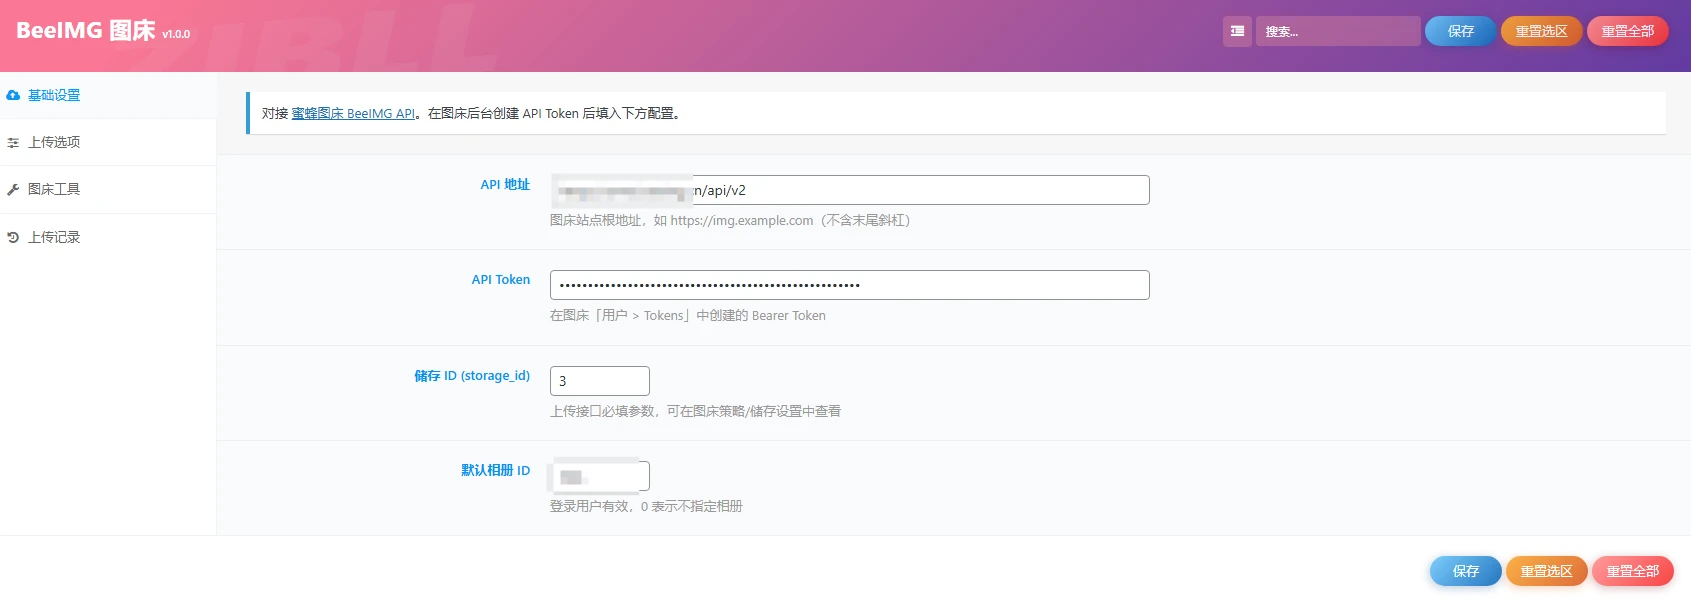Click the hint 上传接口必填参数 text
This screenshot has height=602, width=1691.
(x=695, y=411)
